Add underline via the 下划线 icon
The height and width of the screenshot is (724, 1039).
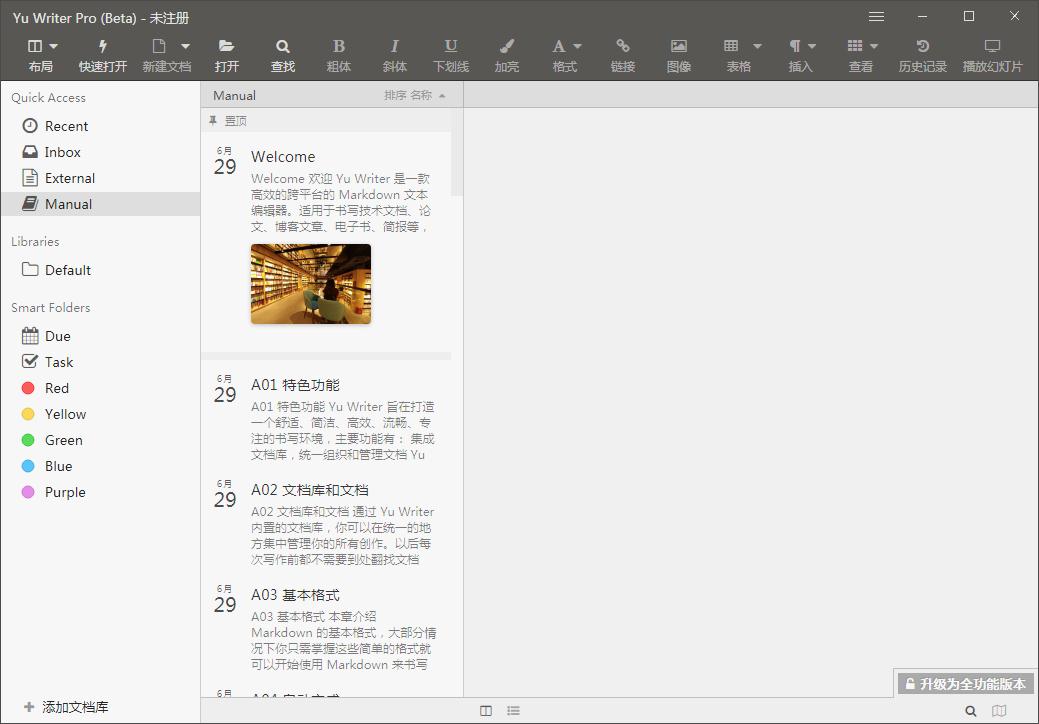tap(450, 55)
